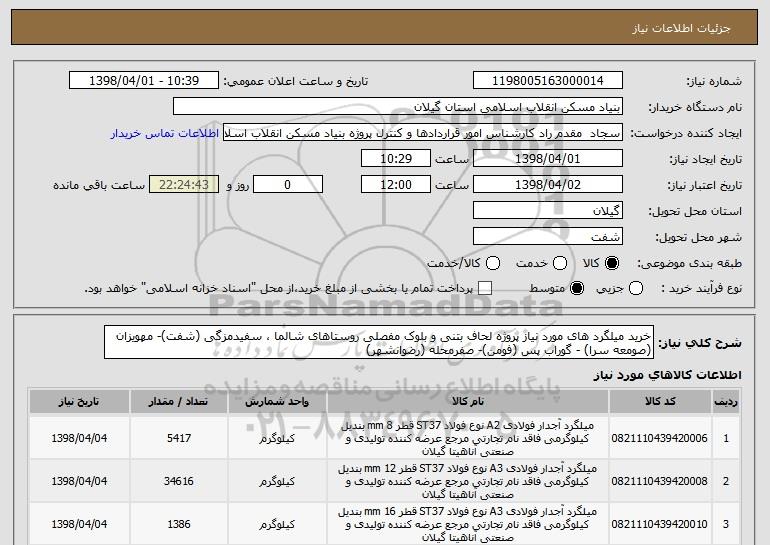This screenshot has height=545, width=770.
Task: Click the اطلاعات کالاهای مورد نیاز heading
Action: [667, 375]
